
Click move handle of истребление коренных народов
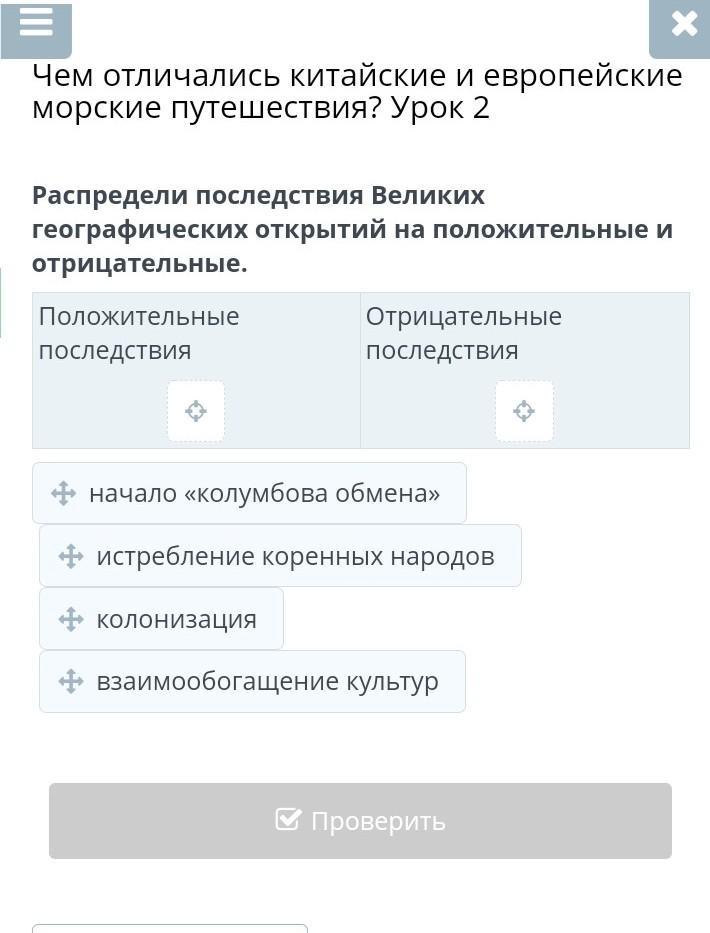tap(71, 556)
